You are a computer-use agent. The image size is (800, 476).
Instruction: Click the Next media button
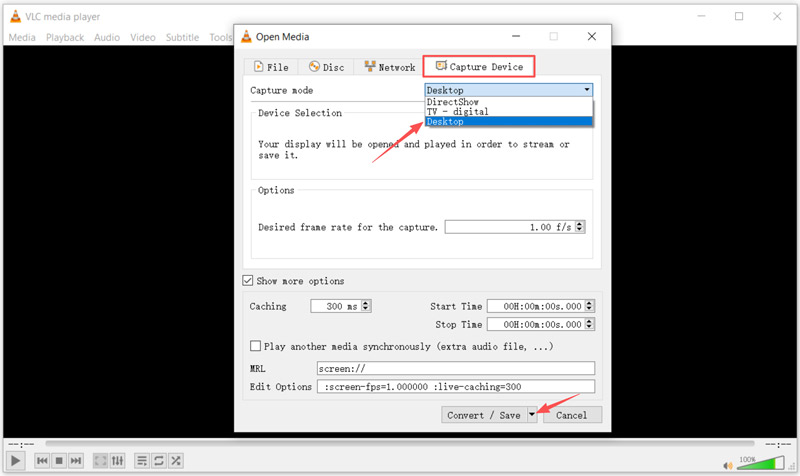click(76, 461)
